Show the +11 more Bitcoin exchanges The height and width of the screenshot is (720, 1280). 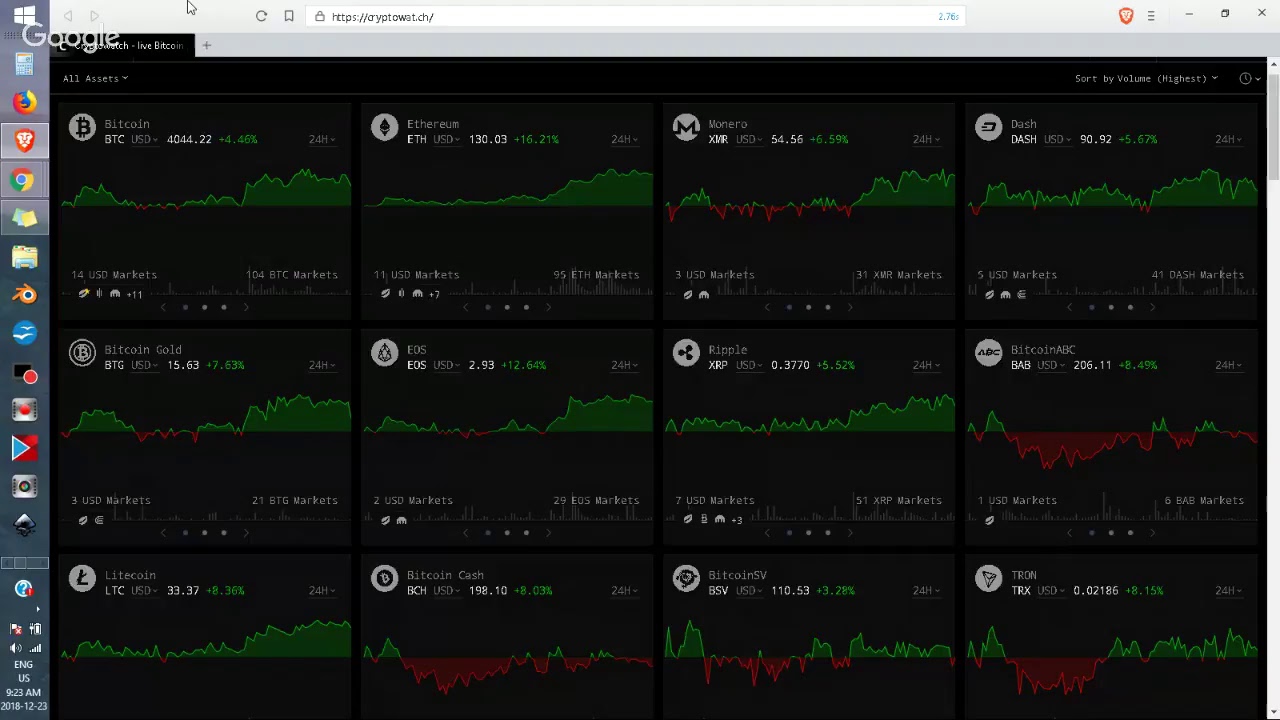coord(134,294)
